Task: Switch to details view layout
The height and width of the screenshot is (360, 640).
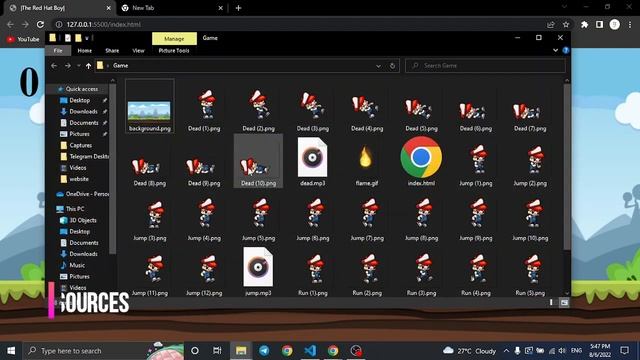Action: (x=551, y=302)
